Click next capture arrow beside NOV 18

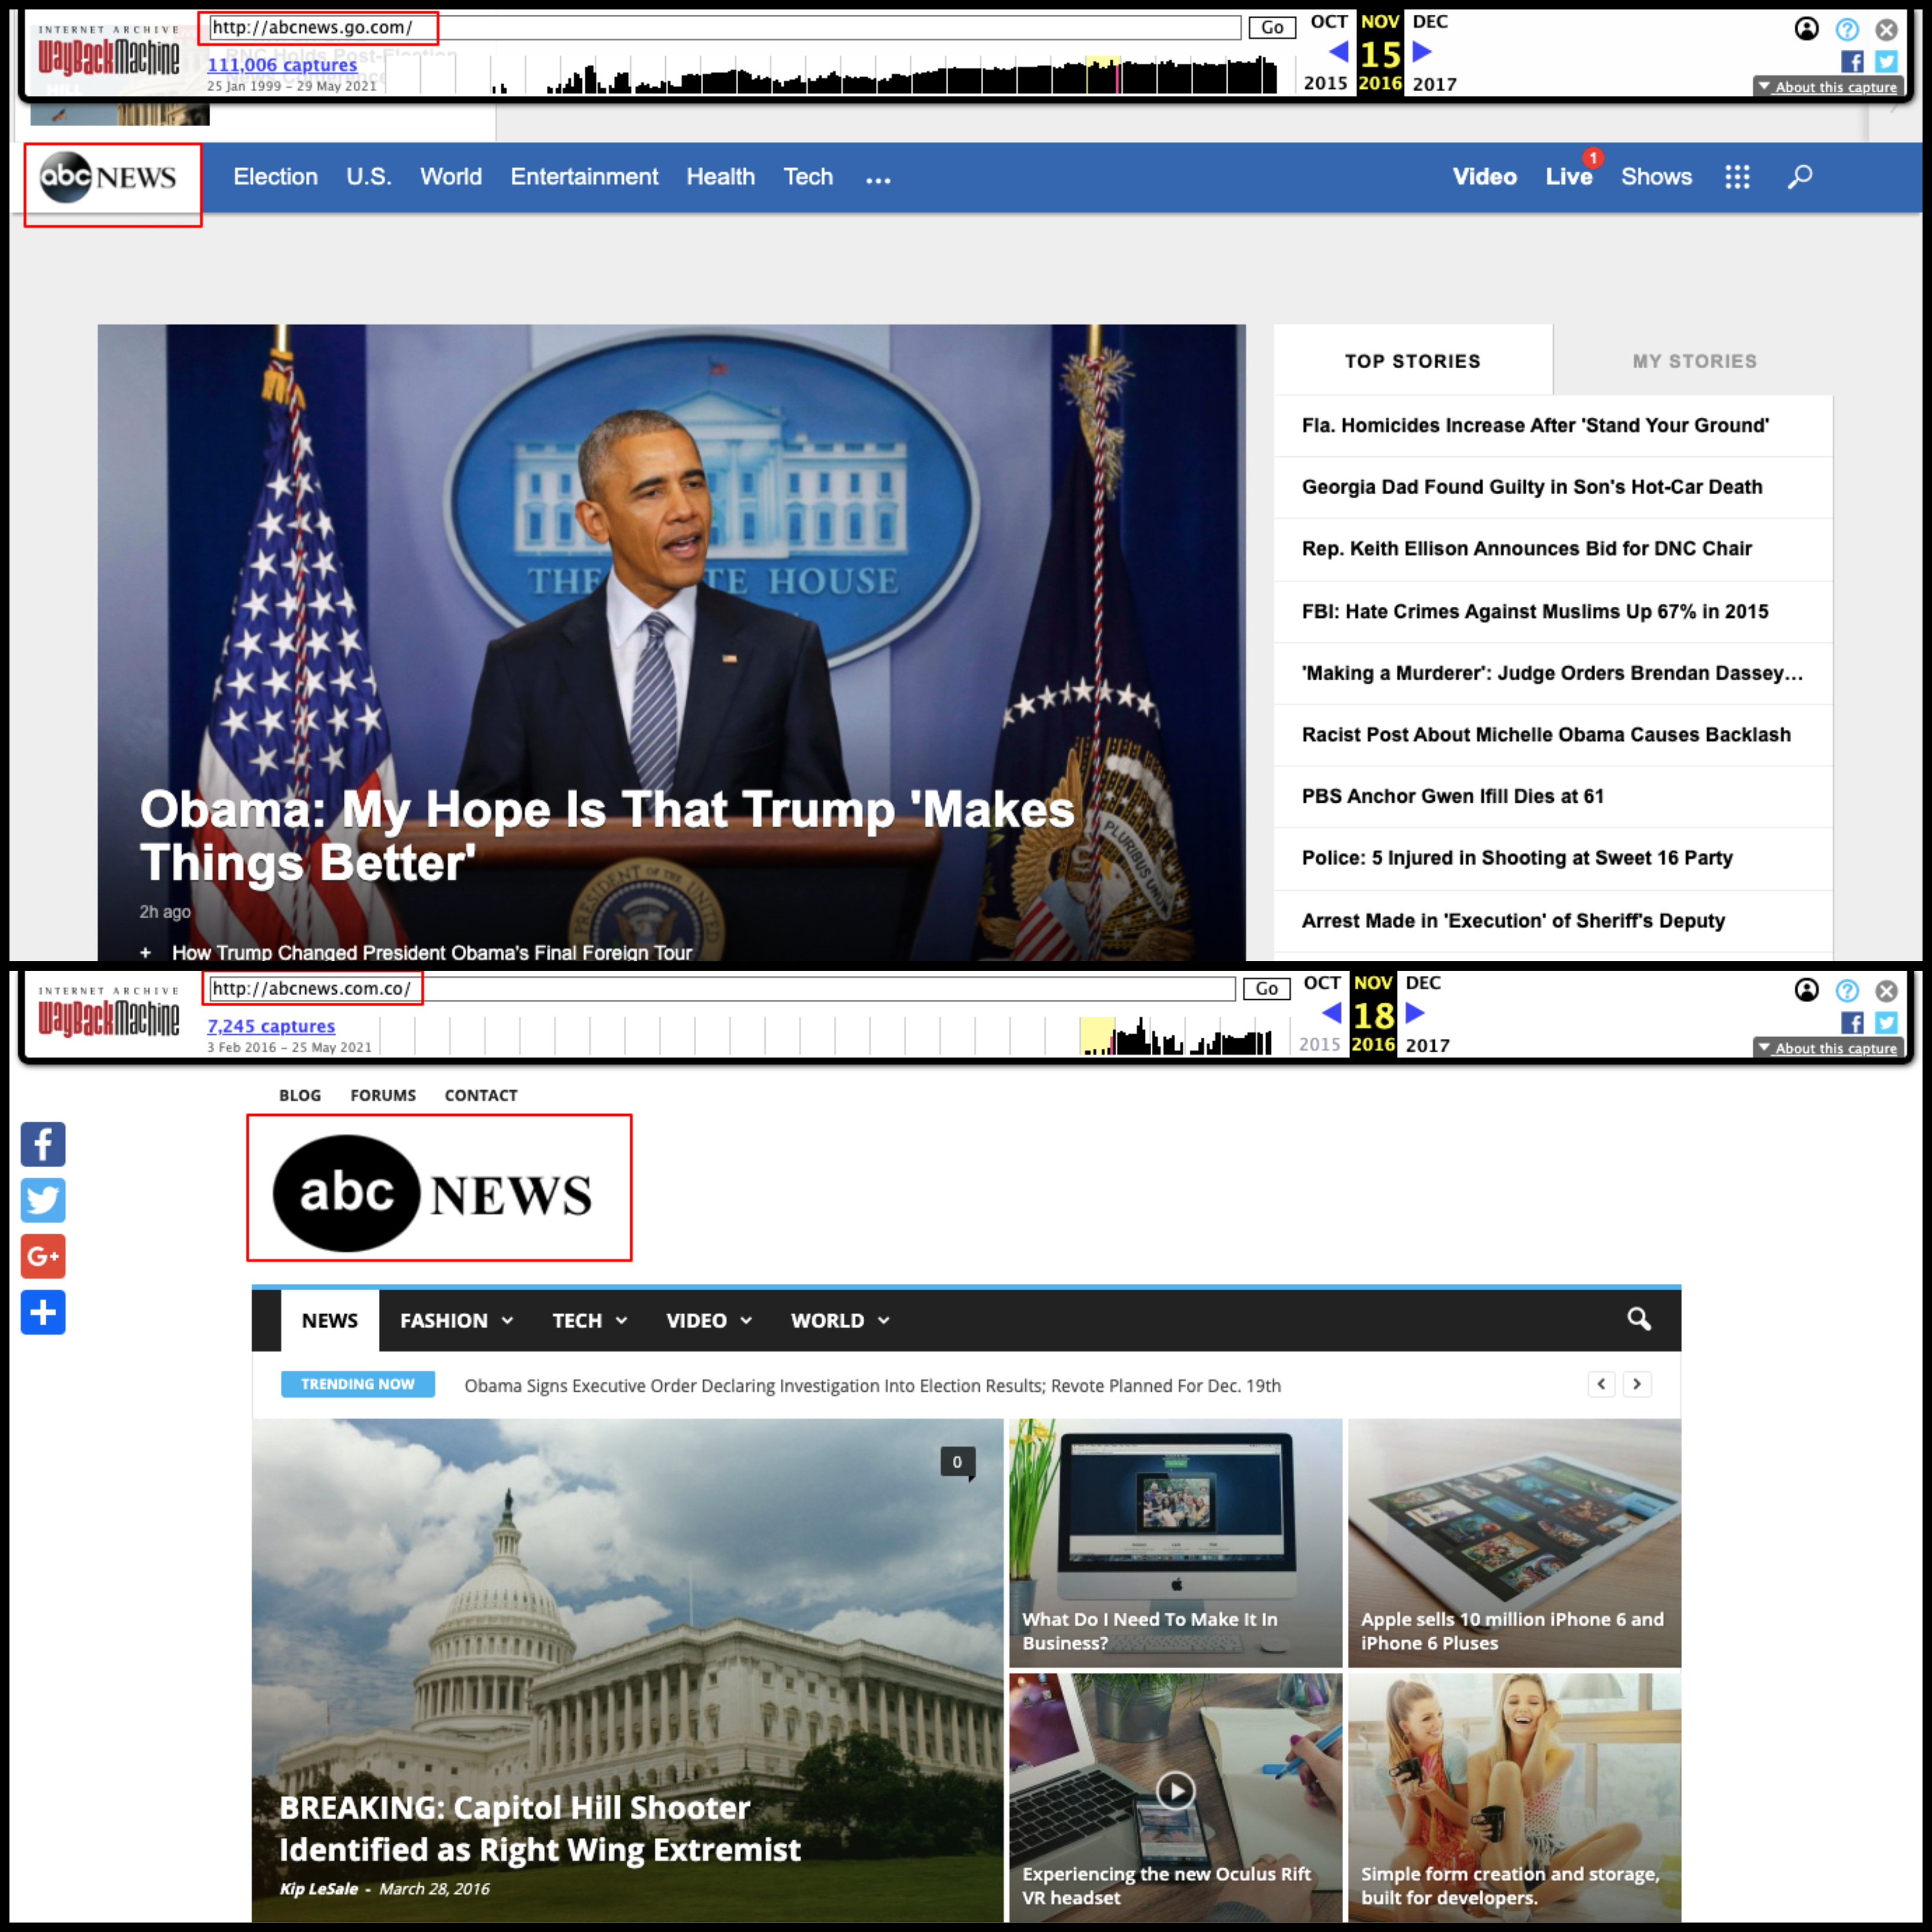pyautogui.click(x=1415, y=1012)
